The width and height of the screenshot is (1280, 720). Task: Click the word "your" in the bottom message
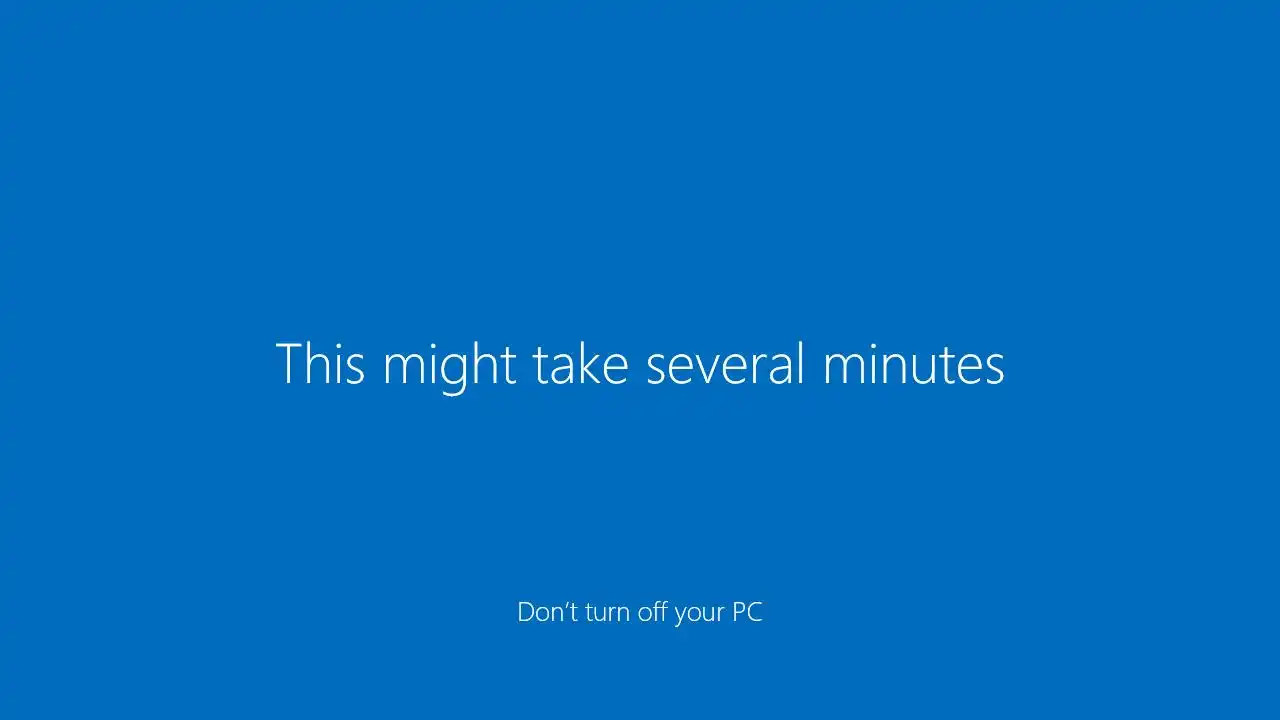(700, 615)
